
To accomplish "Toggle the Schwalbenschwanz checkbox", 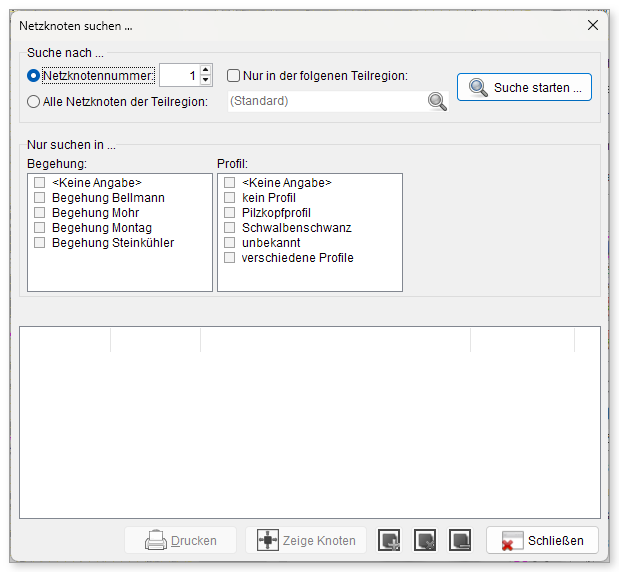I will point(229,227).
